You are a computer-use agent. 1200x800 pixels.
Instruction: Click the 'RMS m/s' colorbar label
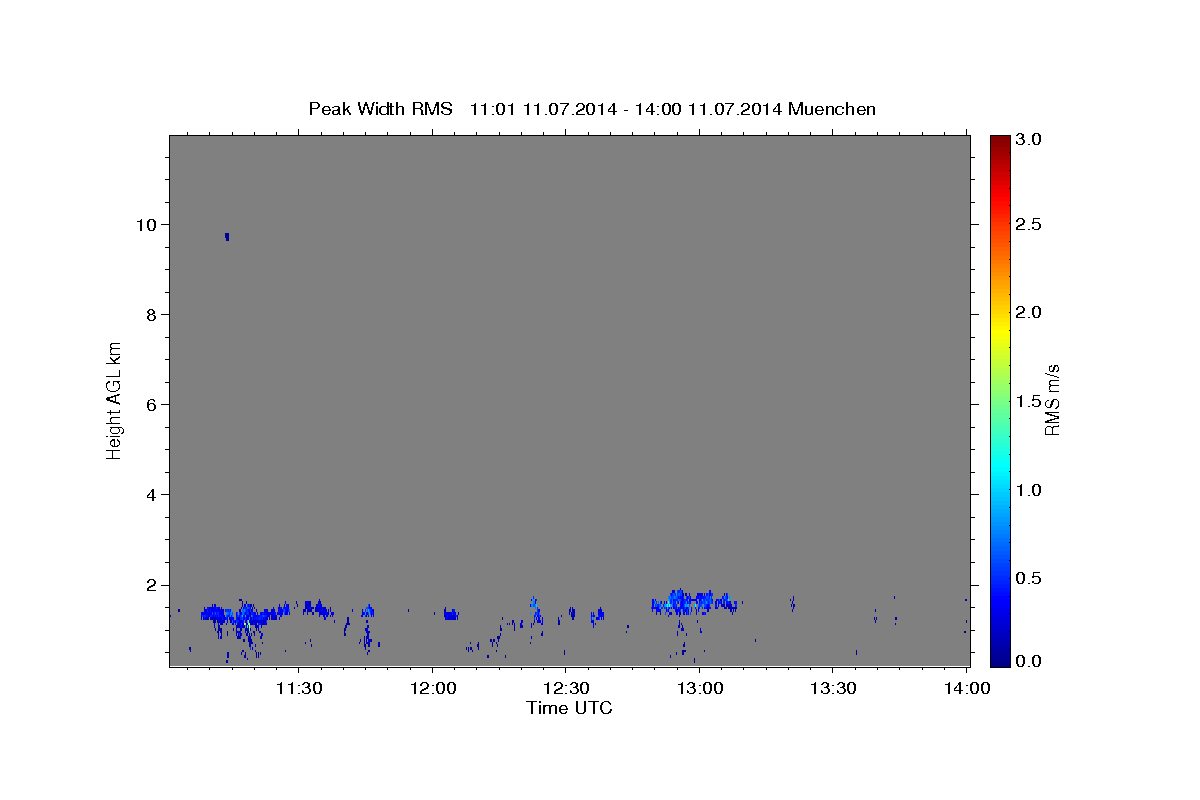point(1052,400)
